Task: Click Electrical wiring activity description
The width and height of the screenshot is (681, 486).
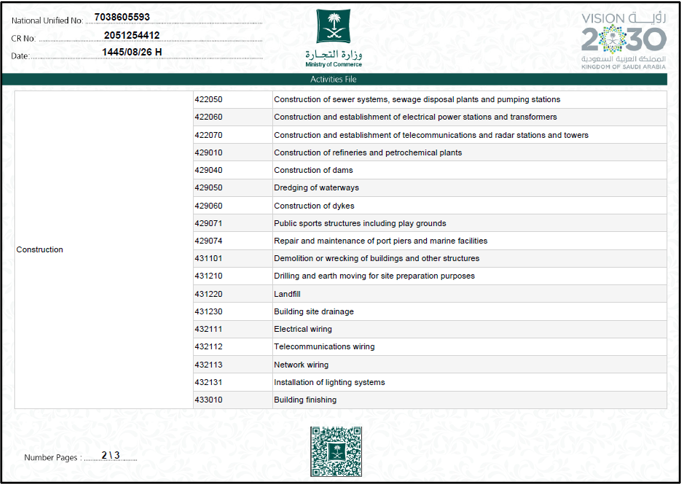Action: (x=303, y=329)
